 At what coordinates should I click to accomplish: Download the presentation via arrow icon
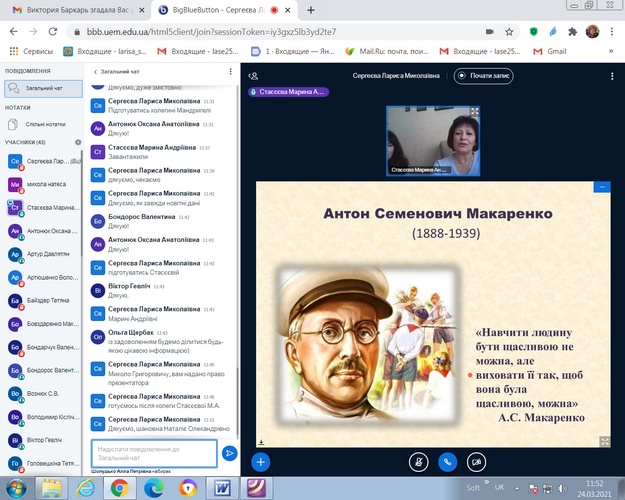click(x=261, y=442)
